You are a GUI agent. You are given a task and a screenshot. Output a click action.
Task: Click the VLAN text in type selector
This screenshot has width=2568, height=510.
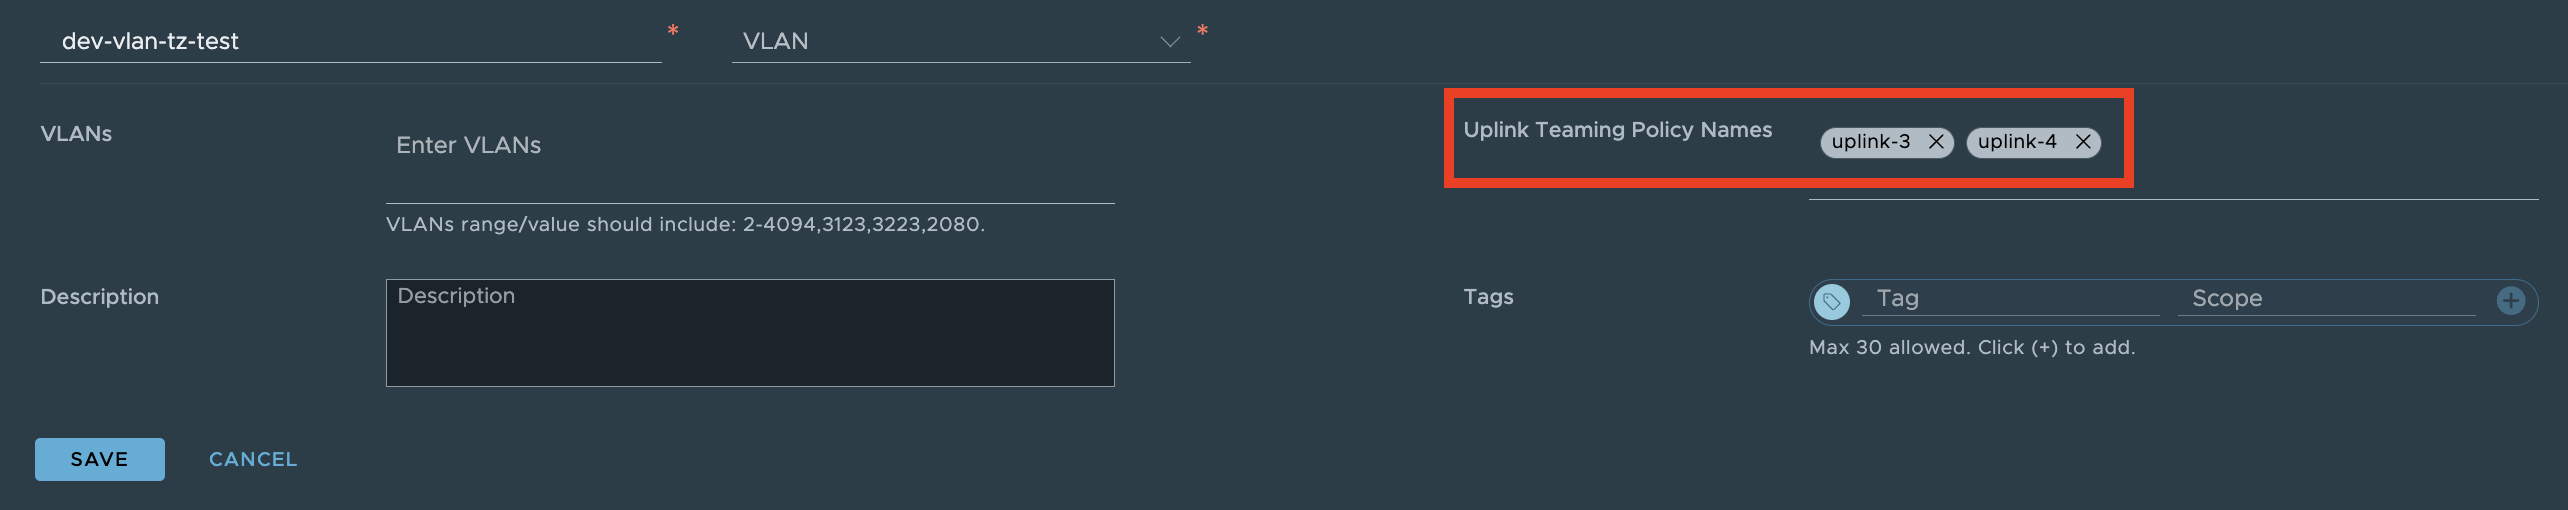[x=776, y=41]
